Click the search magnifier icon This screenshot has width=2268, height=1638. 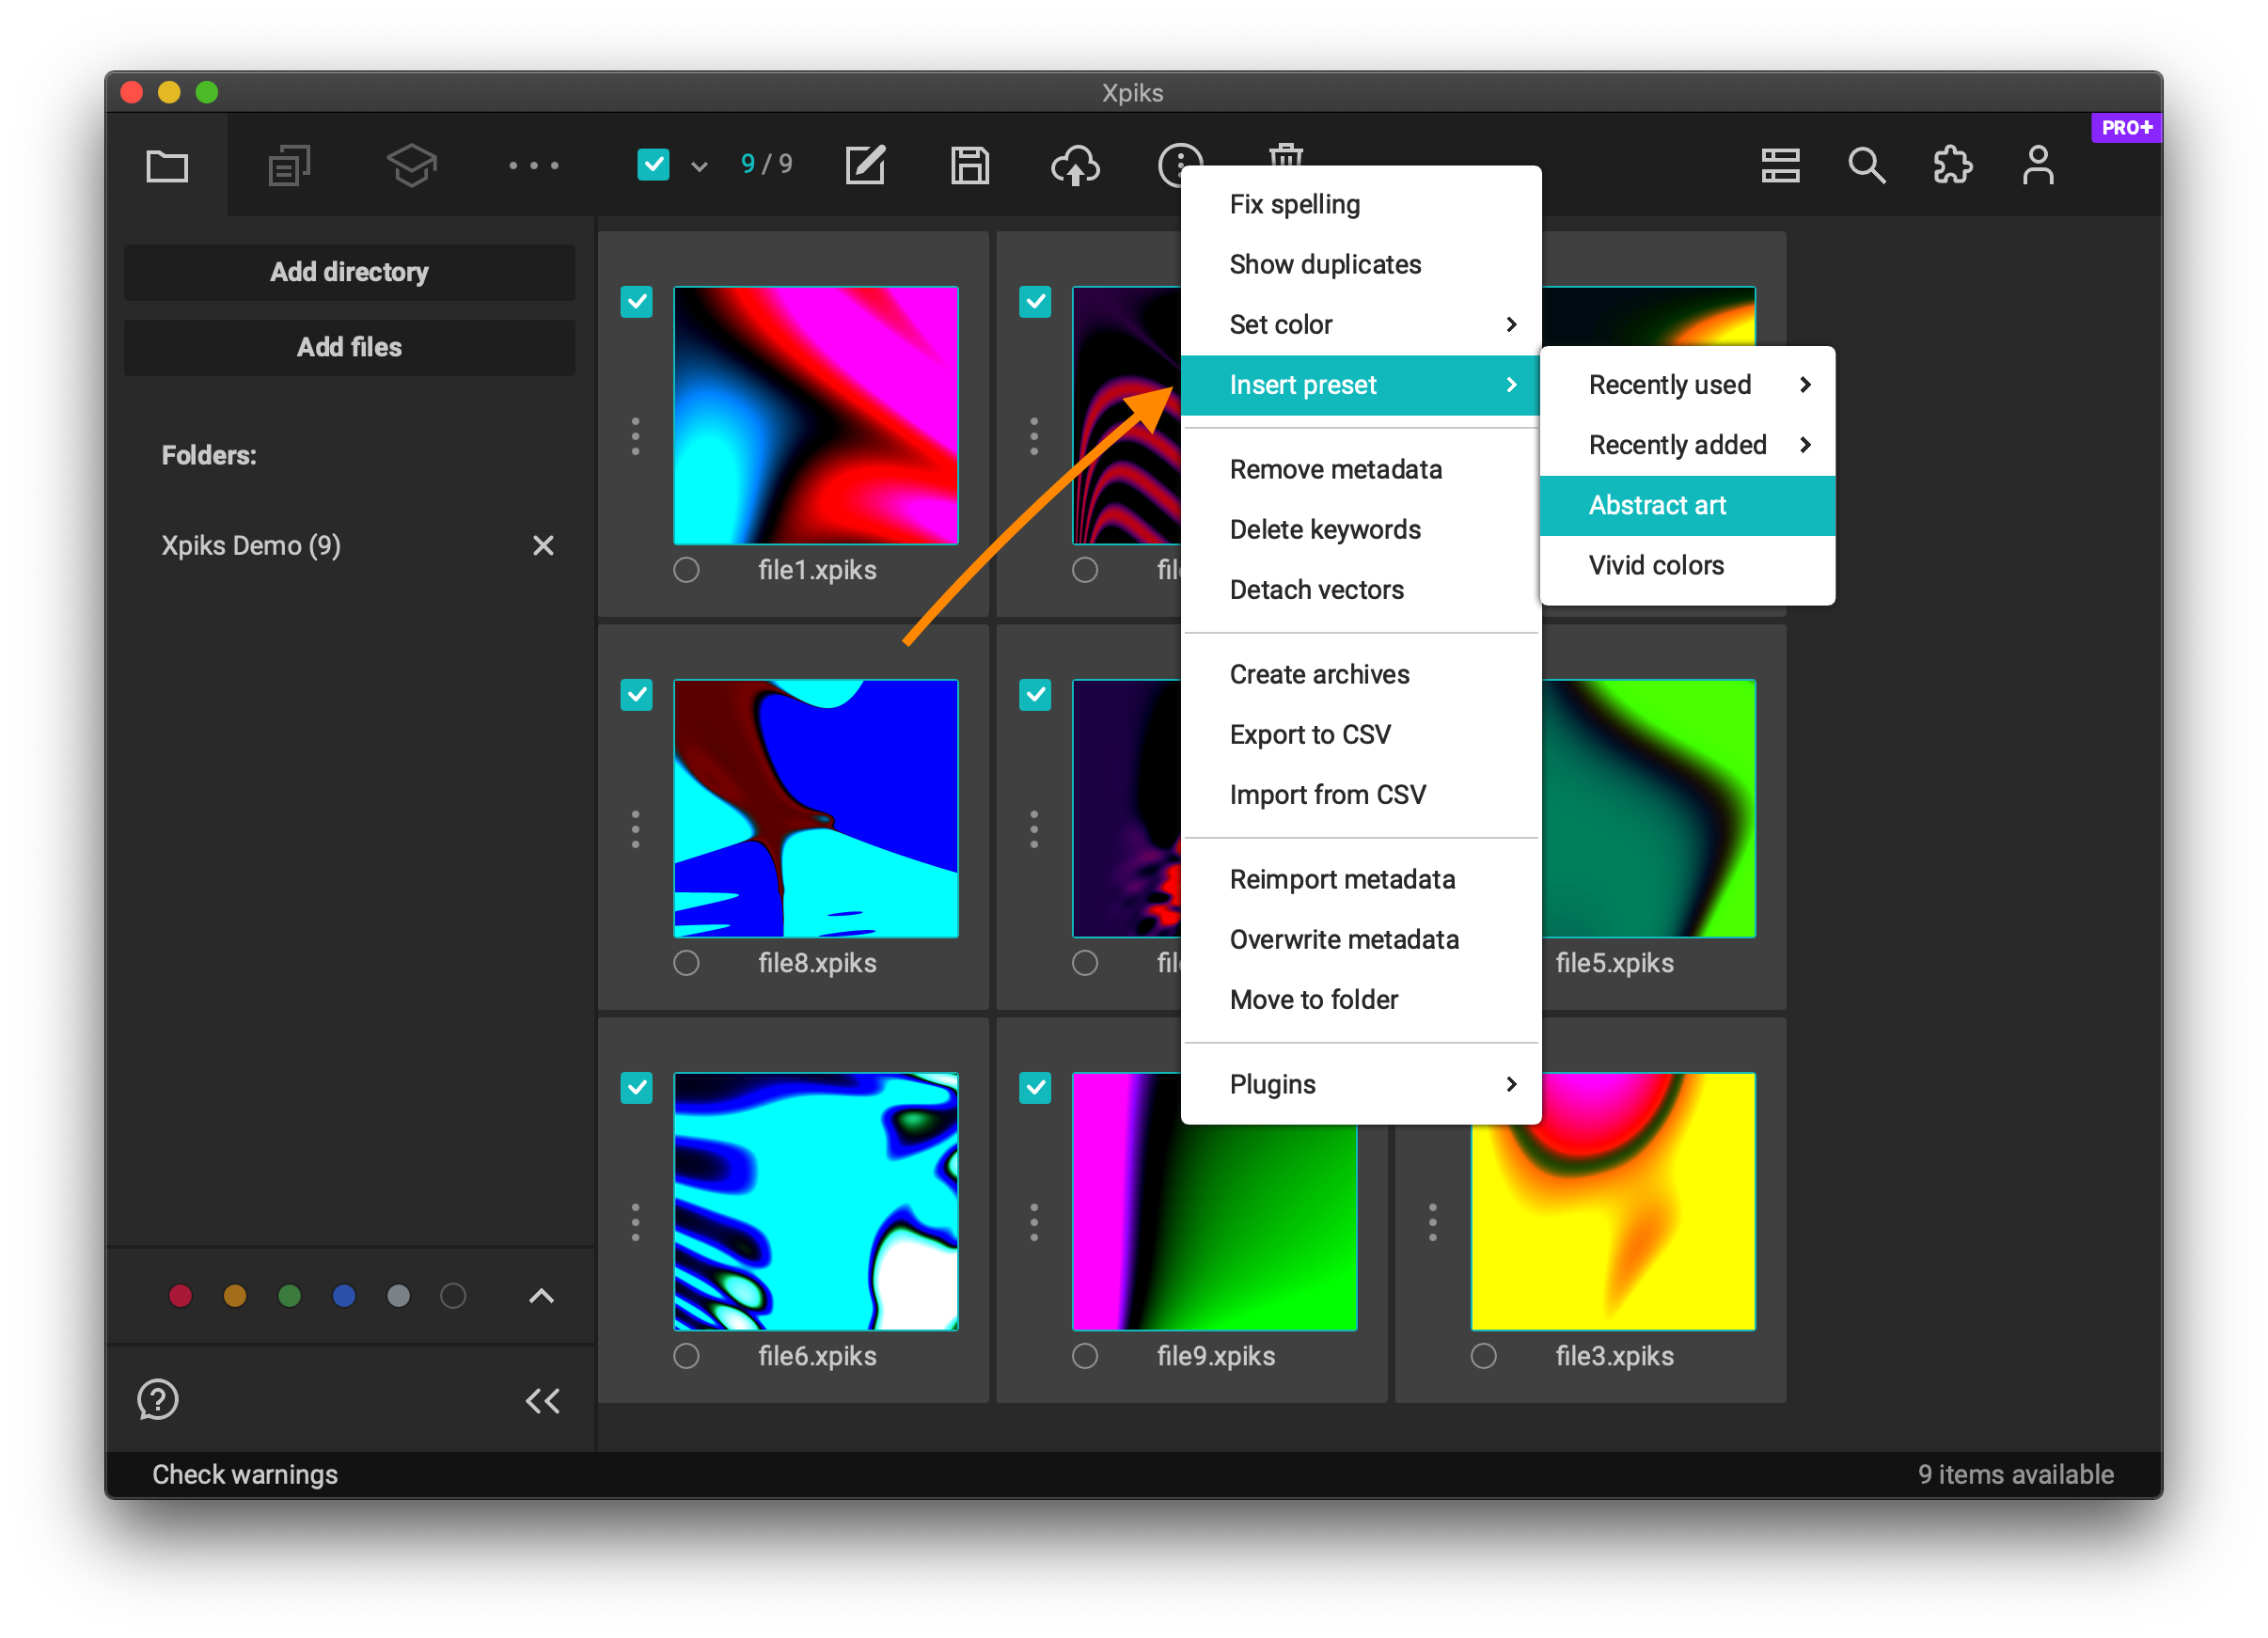coord(1866,165)
